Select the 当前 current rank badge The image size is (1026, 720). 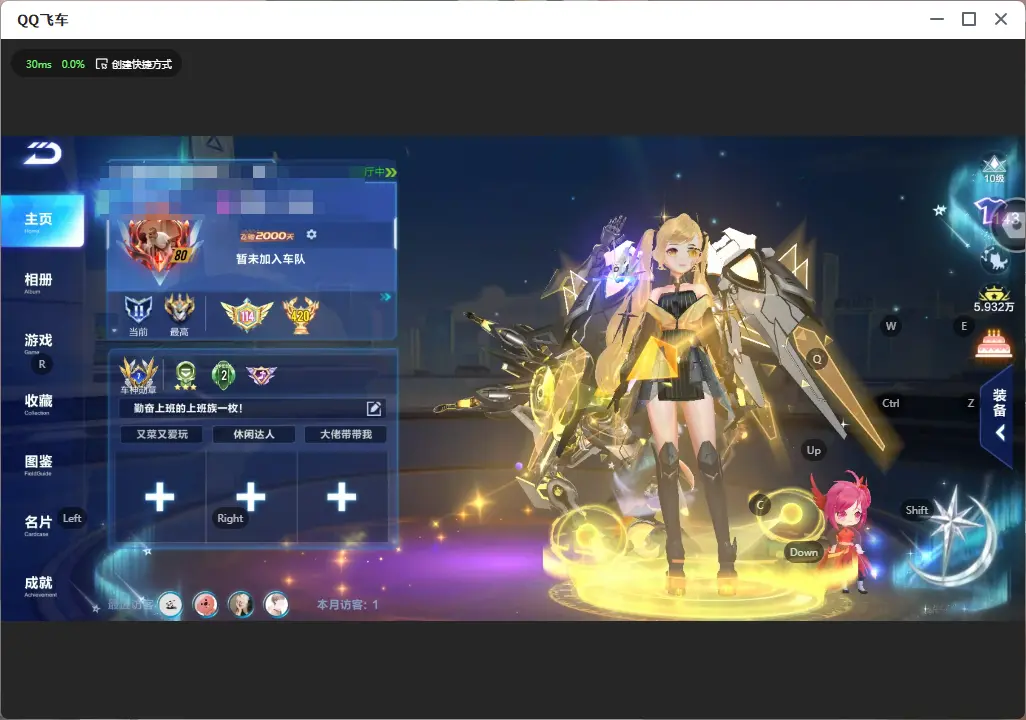(138, 315)
